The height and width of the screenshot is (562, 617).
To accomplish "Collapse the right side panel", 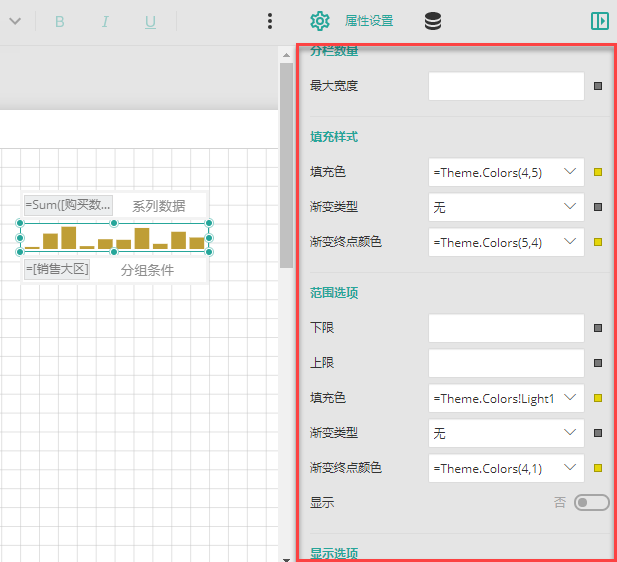I will tap(599, 21).
